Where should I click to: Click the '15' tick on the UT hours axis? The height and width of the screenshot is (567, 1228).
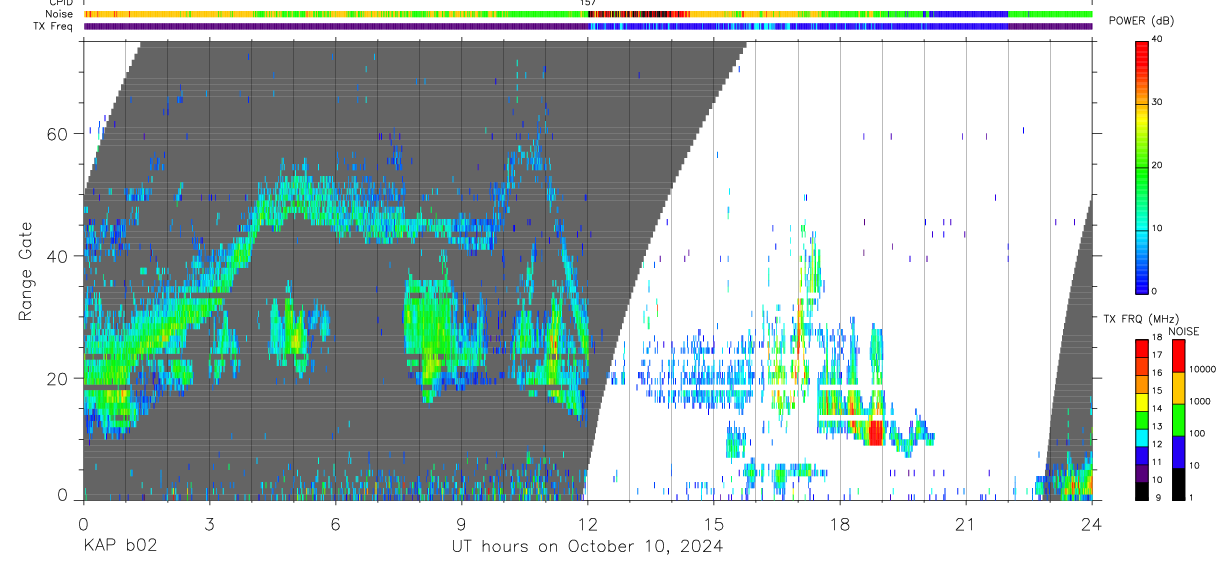(x=713, y=523)
